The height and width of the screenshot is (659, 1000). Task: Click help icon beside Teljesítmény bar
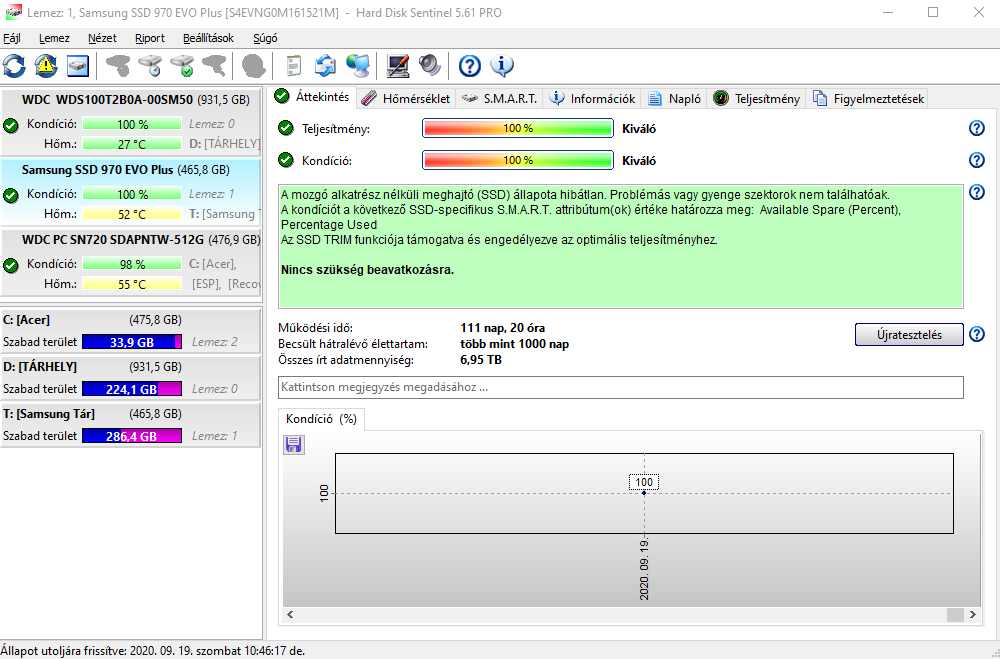(976, 128)
